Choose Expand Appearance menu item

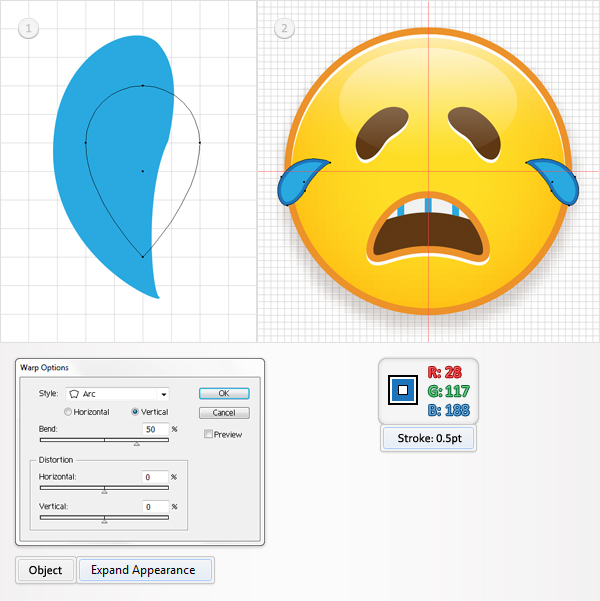143,570
